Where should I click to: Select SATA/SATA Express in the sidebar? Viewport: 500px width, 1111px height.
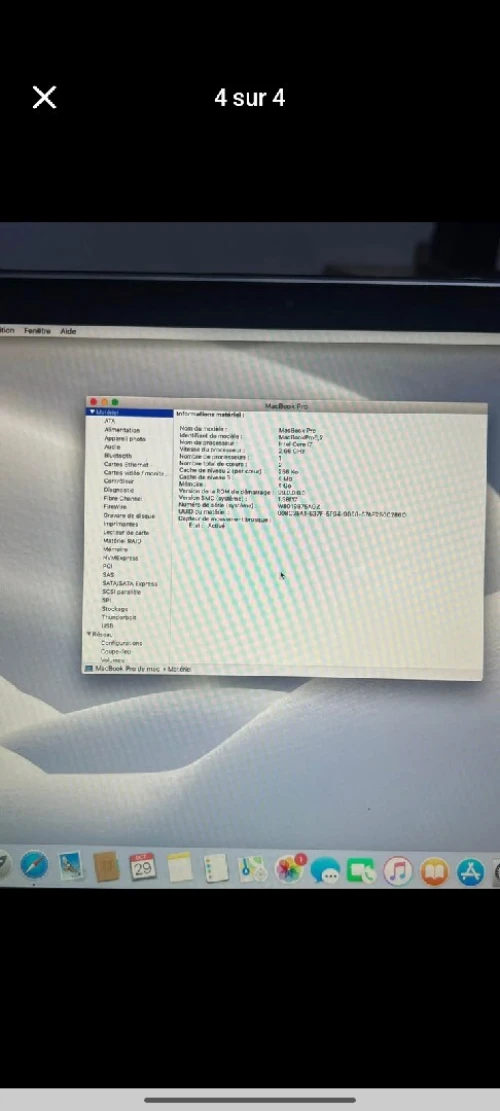(130, 584)
